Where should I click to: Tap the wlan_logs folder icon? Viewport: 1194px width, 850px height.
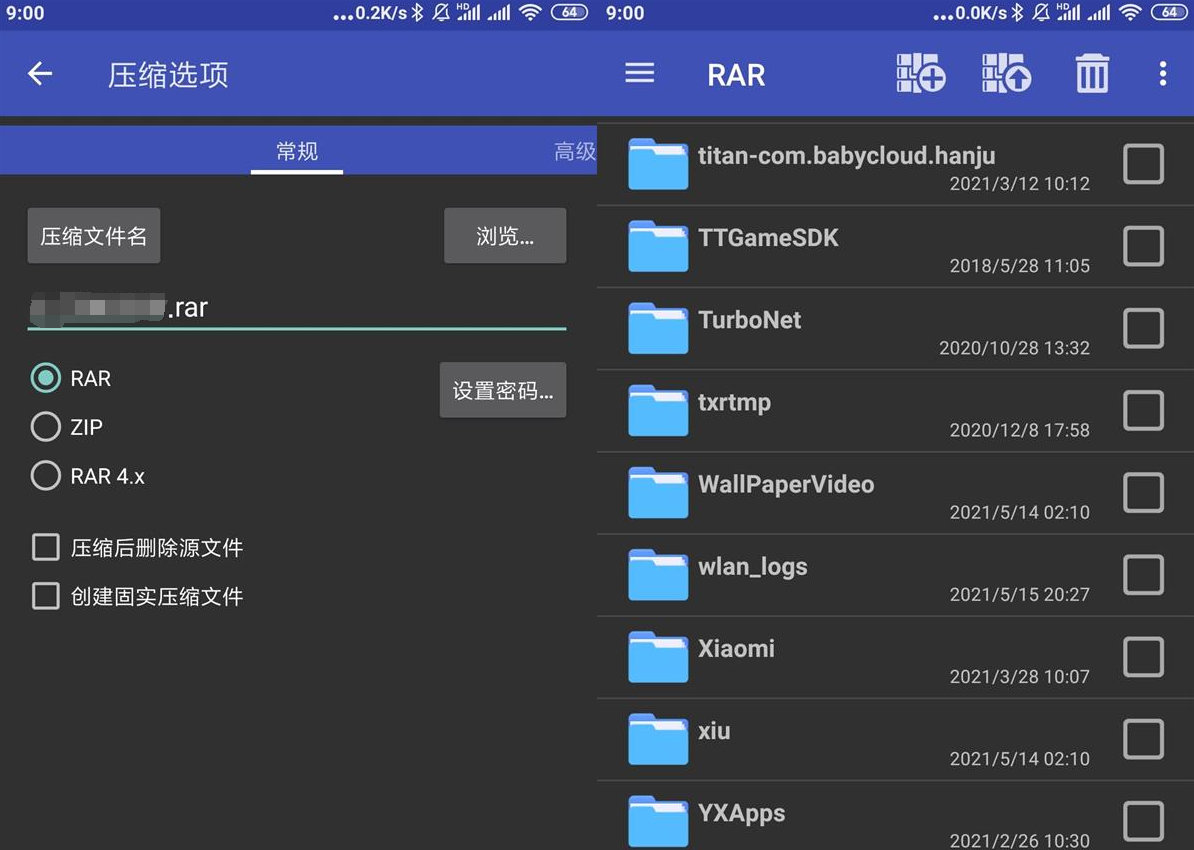click(658, 575)
